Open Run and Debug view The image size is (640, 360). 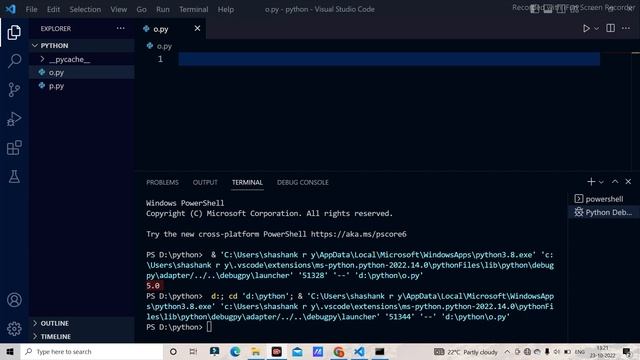pyautogui.click(x=14, y=119)
